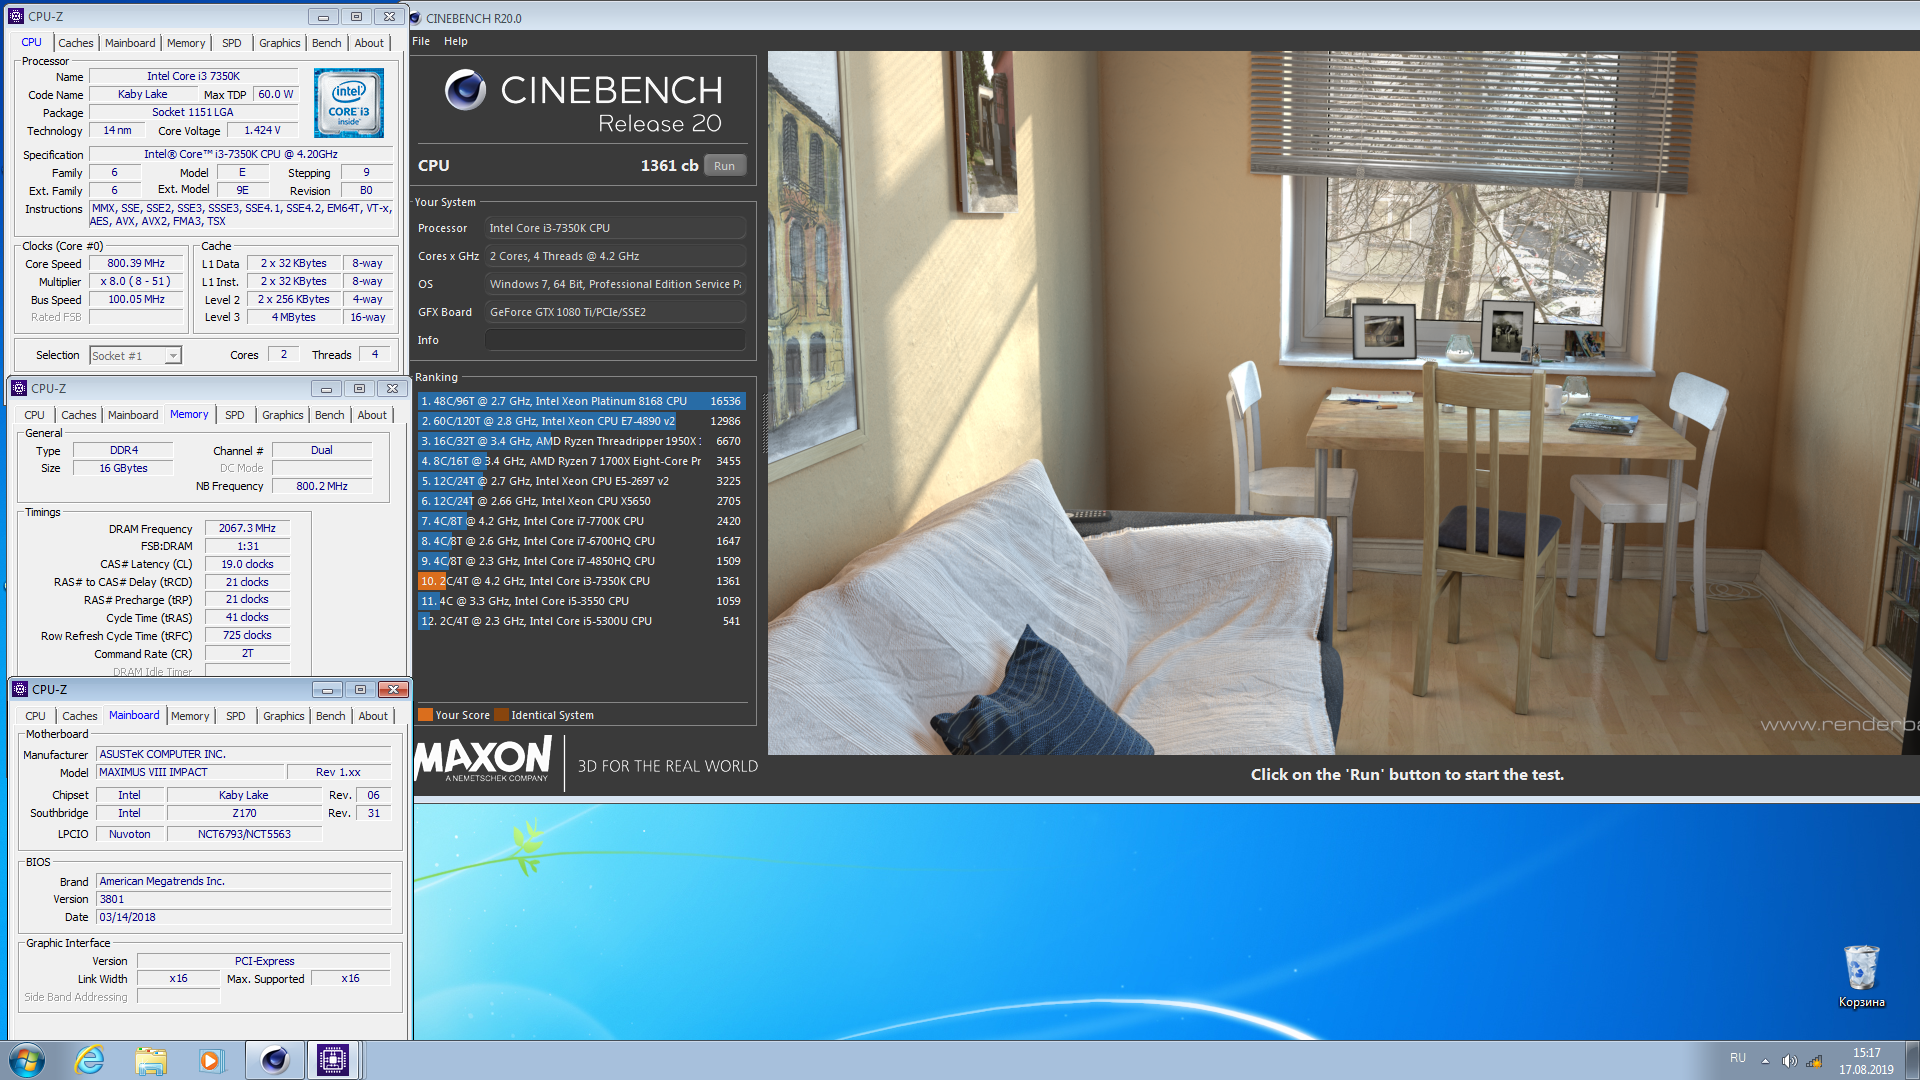
Task: Click the network signal tray icon
Action: click(x=1814, y=1061)
